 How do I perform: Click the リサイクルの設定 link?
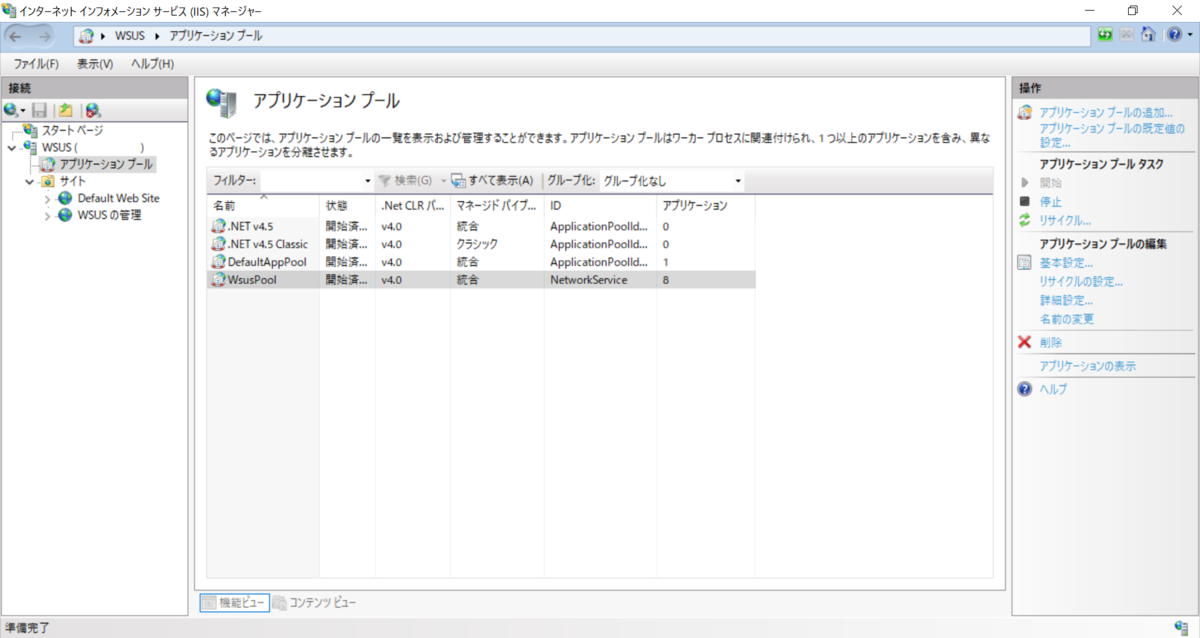click(x=1081, y=282)
